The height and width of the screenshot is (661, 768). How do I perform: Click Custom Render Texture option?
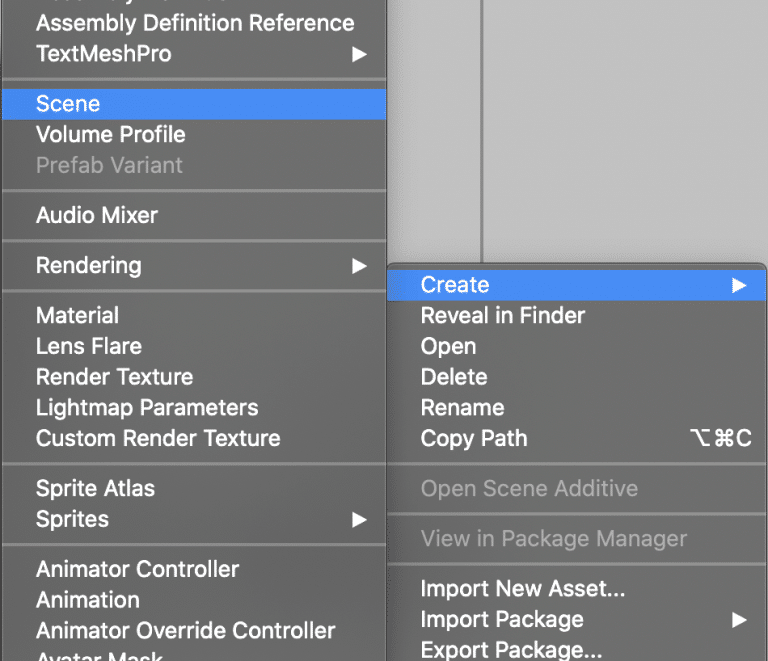pyautogui.click(x=194, y=438)
